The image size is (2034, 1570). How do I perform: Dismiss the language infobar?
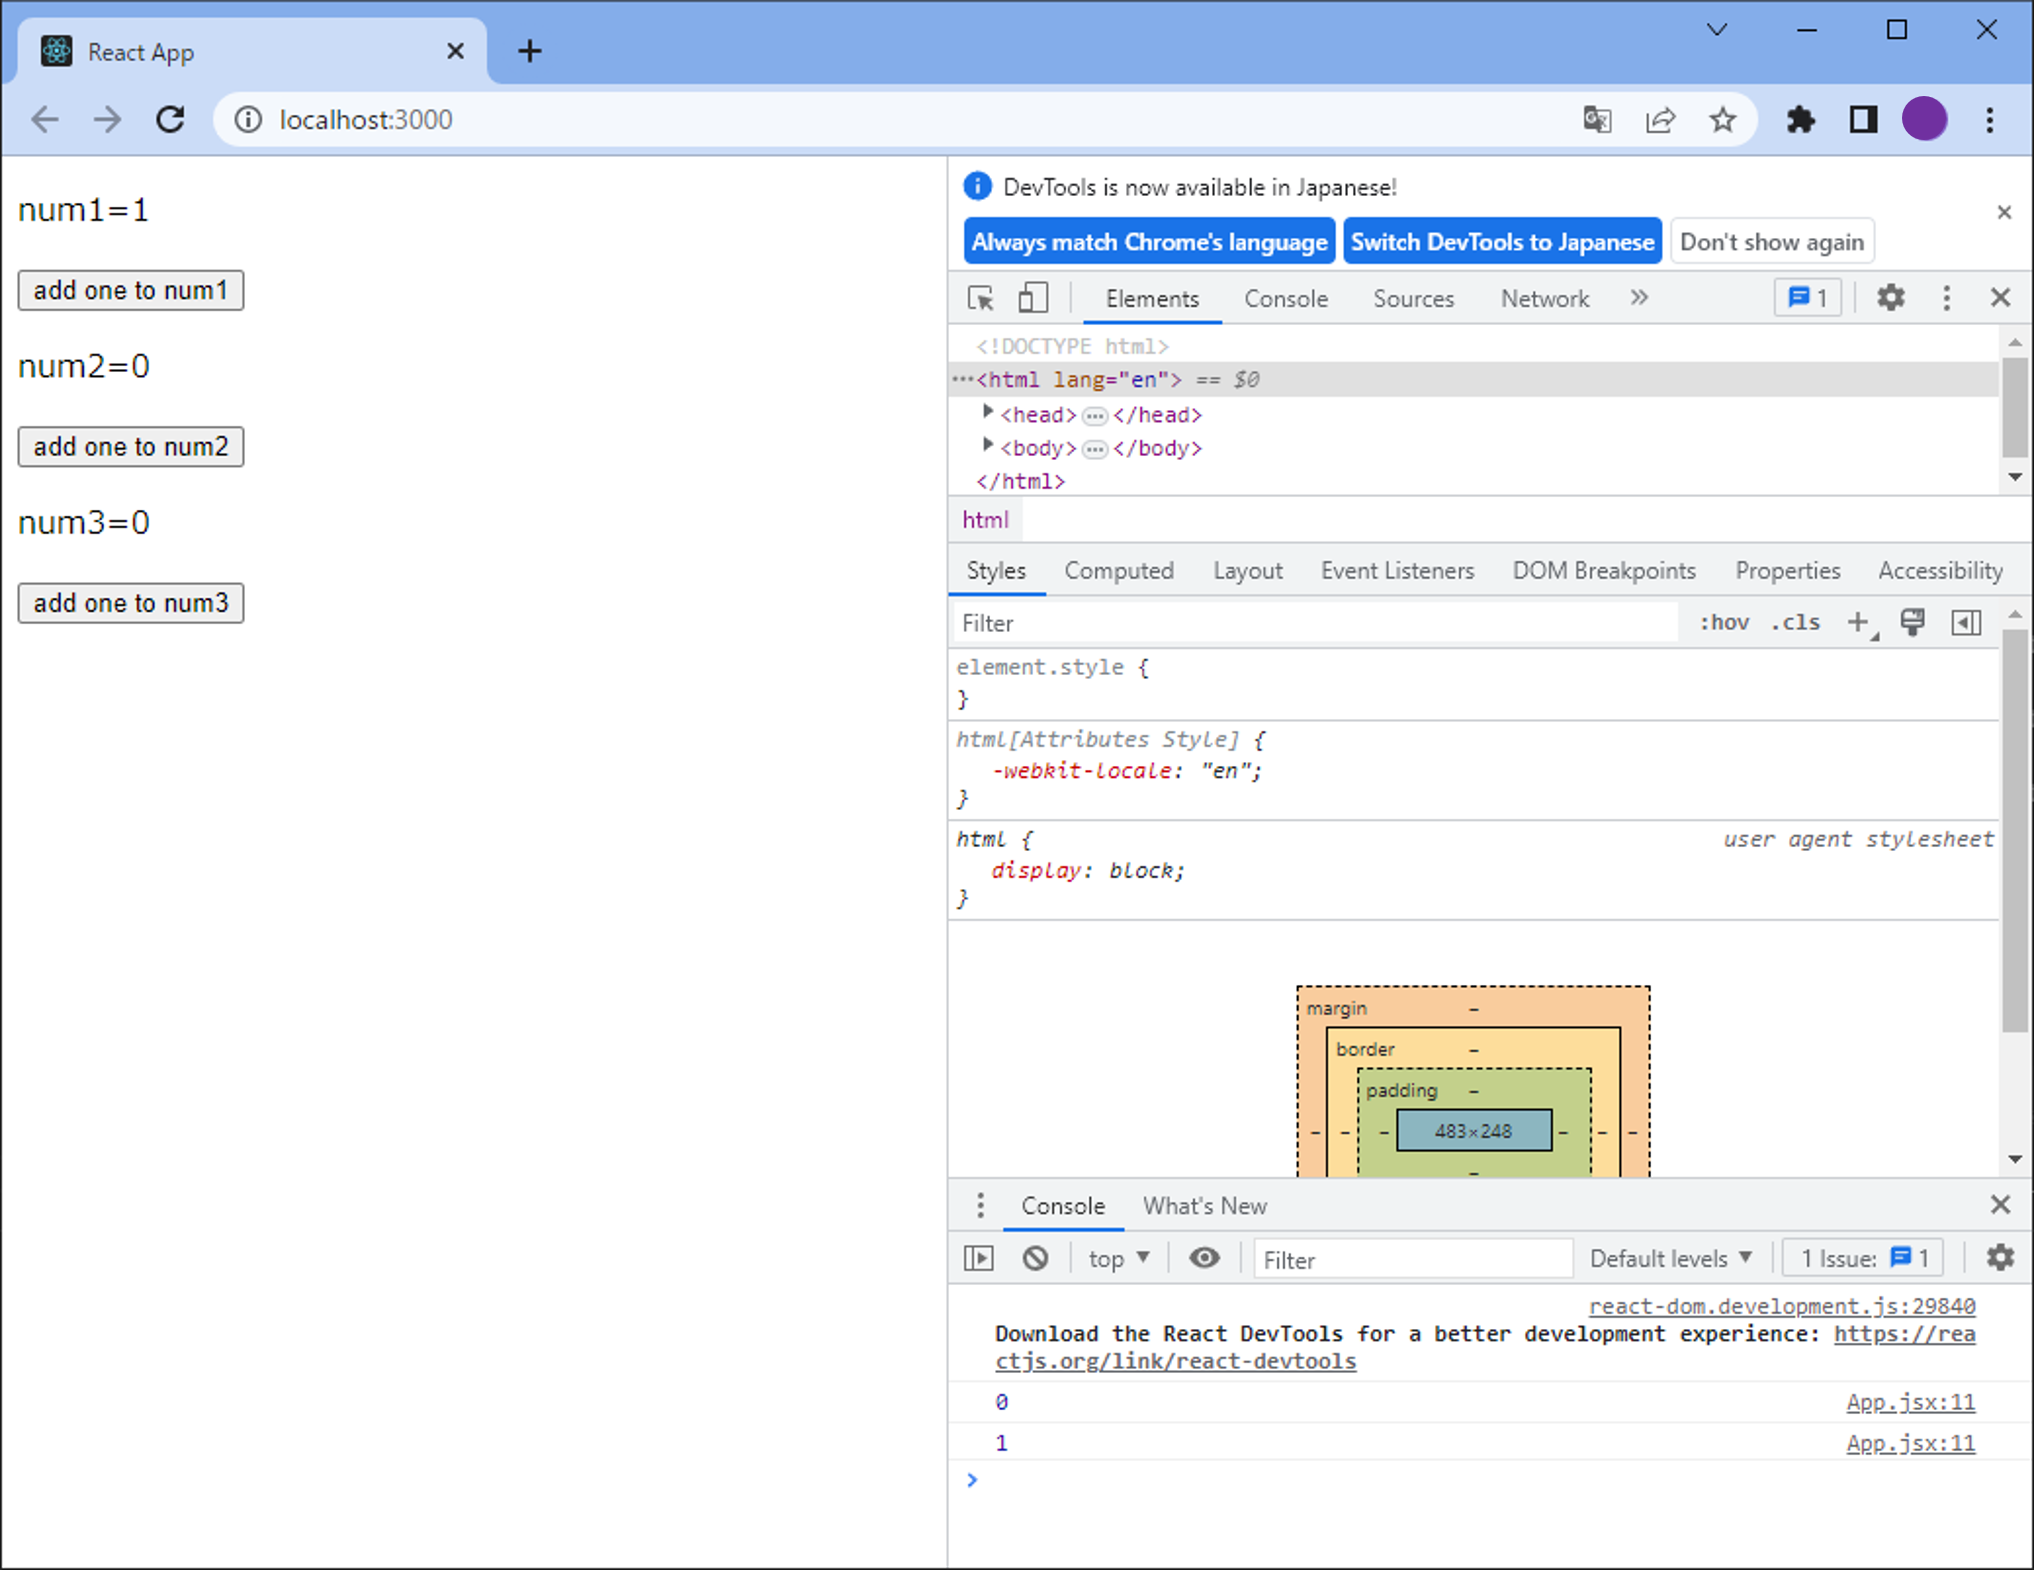(2004, 212)
